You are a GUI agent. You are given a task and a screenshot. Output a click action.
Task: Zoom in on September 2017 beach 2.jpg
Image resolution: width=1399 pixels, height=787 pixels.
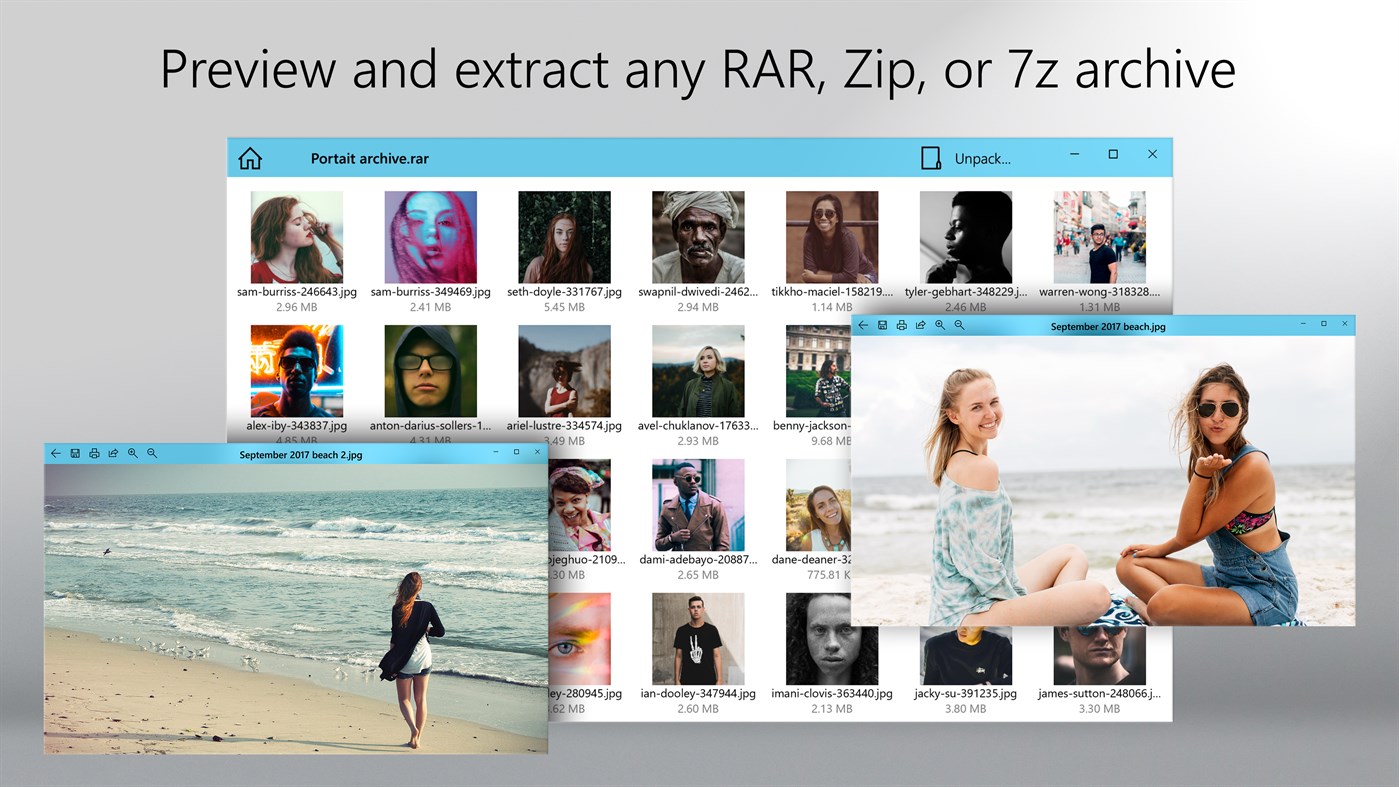click(133, 453)
